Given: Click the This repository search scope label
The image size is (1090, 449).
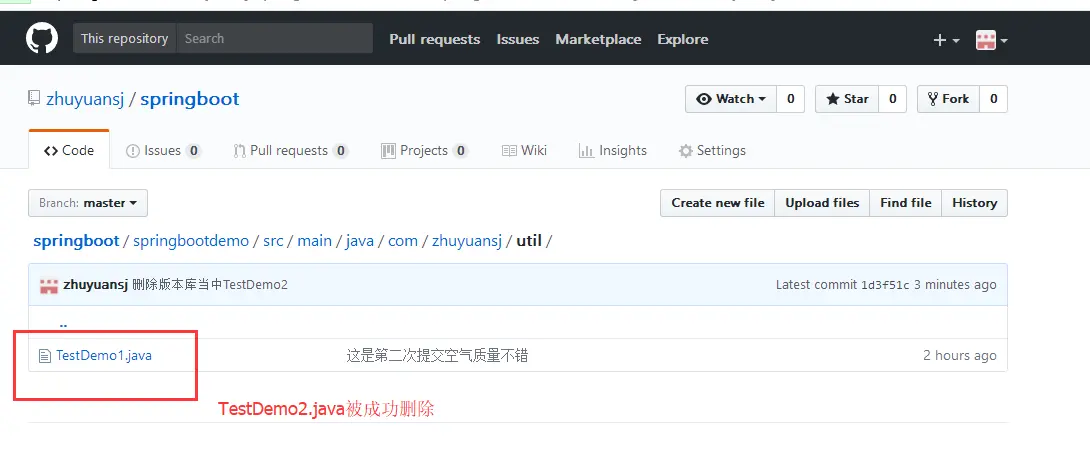Looking at the screenshot, I should 124,38.
